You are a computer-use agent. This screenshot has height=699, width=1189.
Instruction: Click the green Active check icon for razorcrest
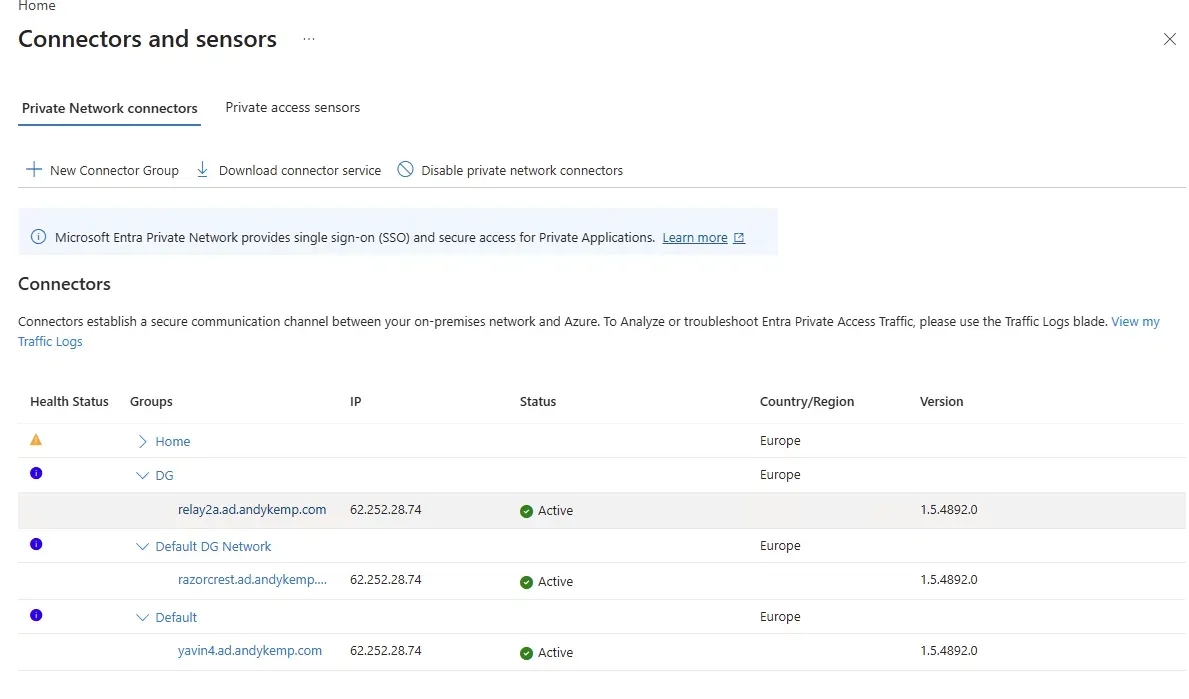pos(526,582)
